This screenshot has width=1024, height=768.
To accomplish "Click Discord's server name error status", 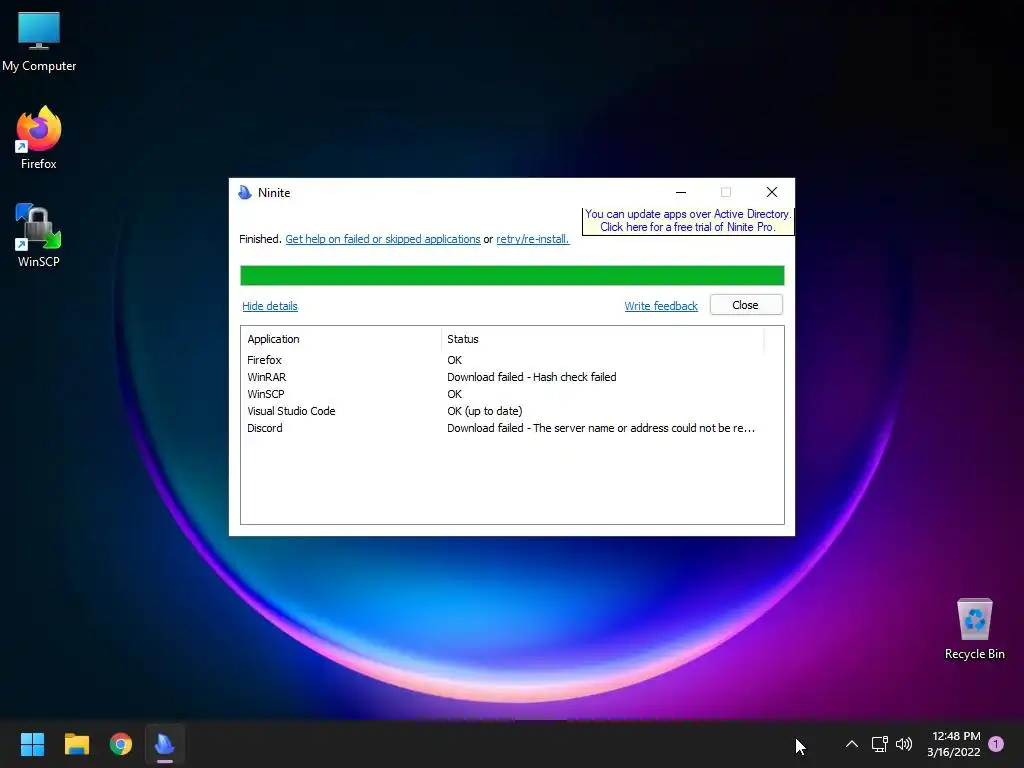I will [x=601, y=428].
